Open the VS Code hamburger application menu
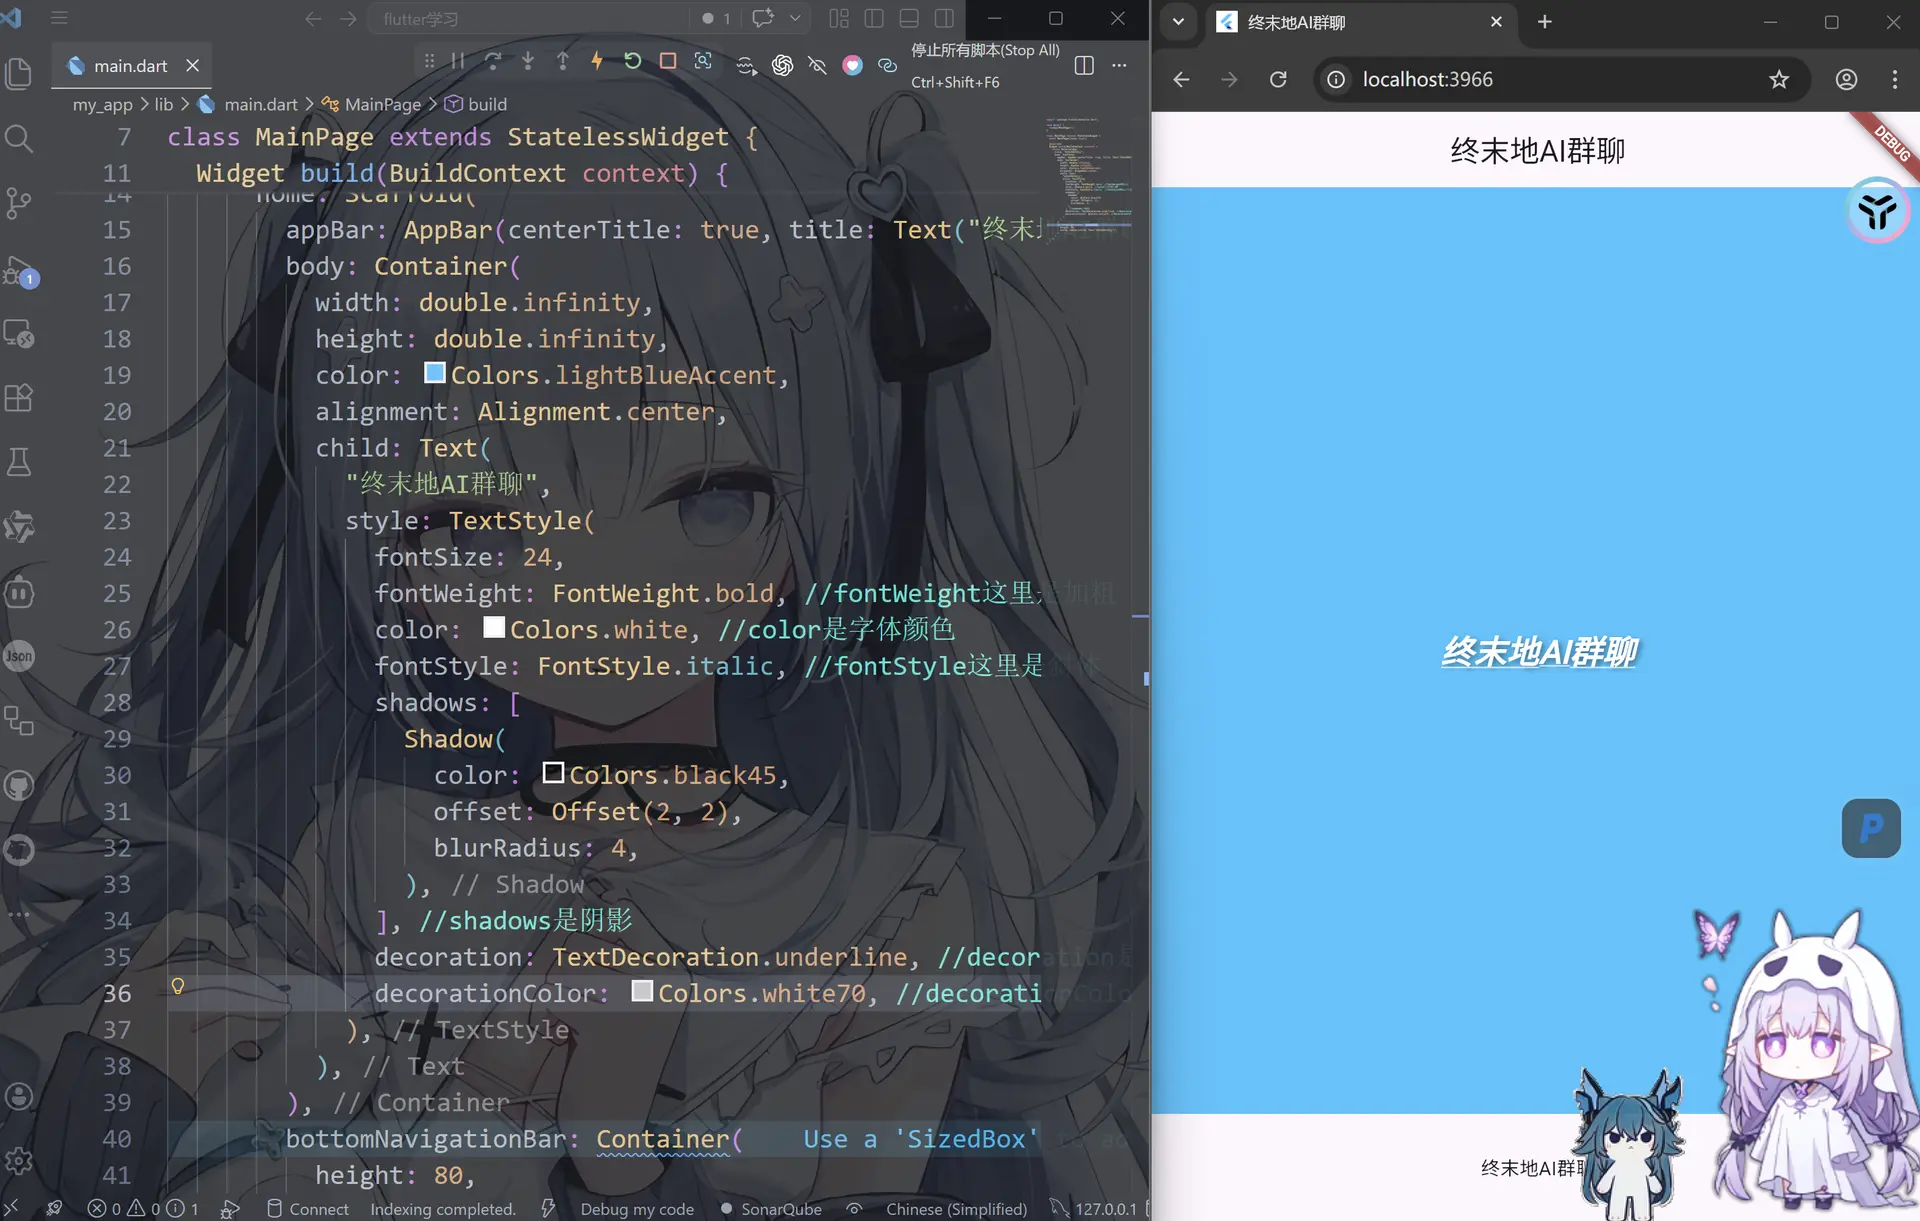The height and width of the screenshot is (1221, 1920). pyautogui.click(x=59, y=18)
